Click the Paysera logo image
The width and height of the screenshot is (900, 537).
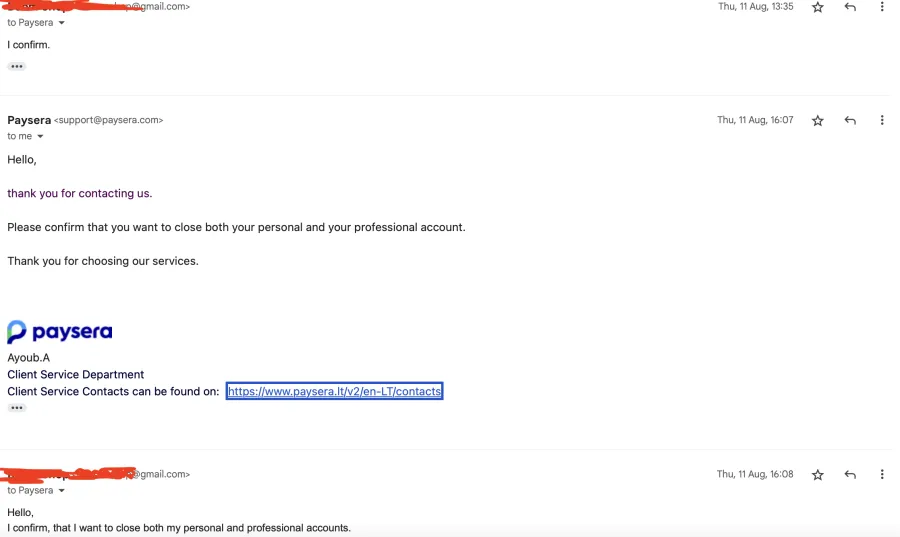(x=60, y=332)
